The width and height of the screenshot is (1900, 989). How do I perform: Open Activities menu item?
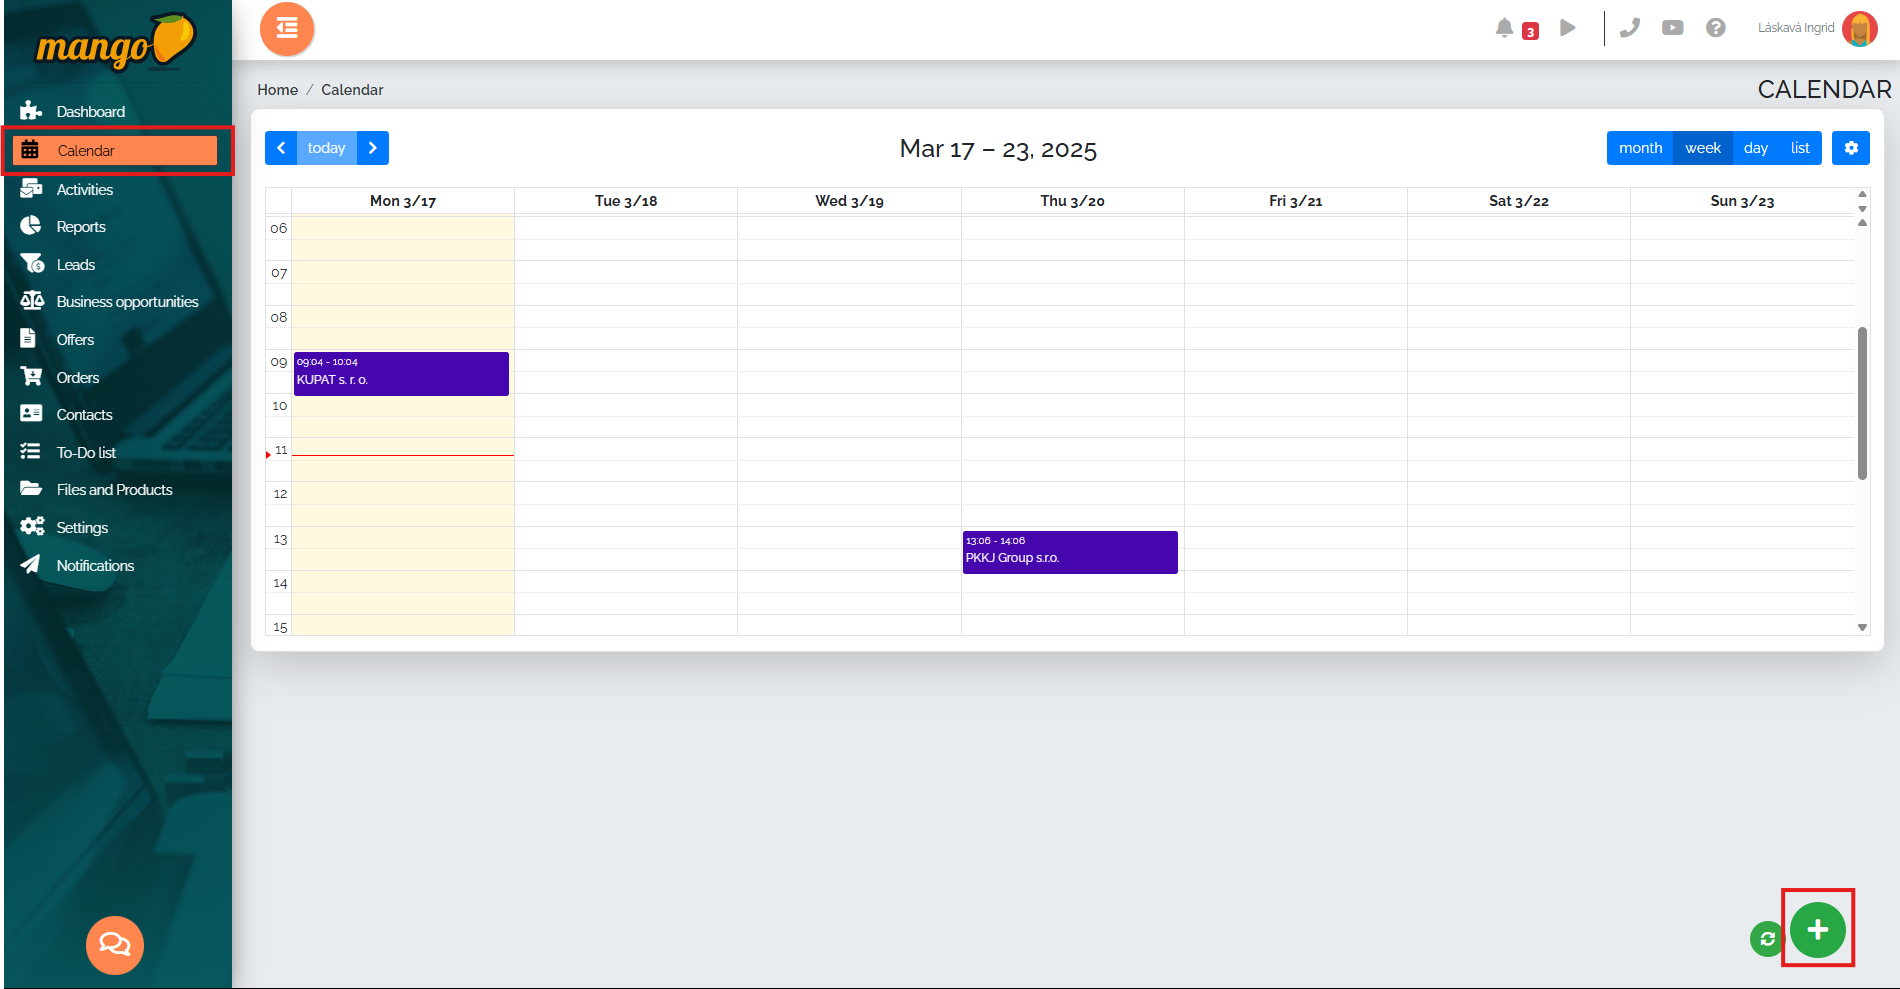click(85, 190)
